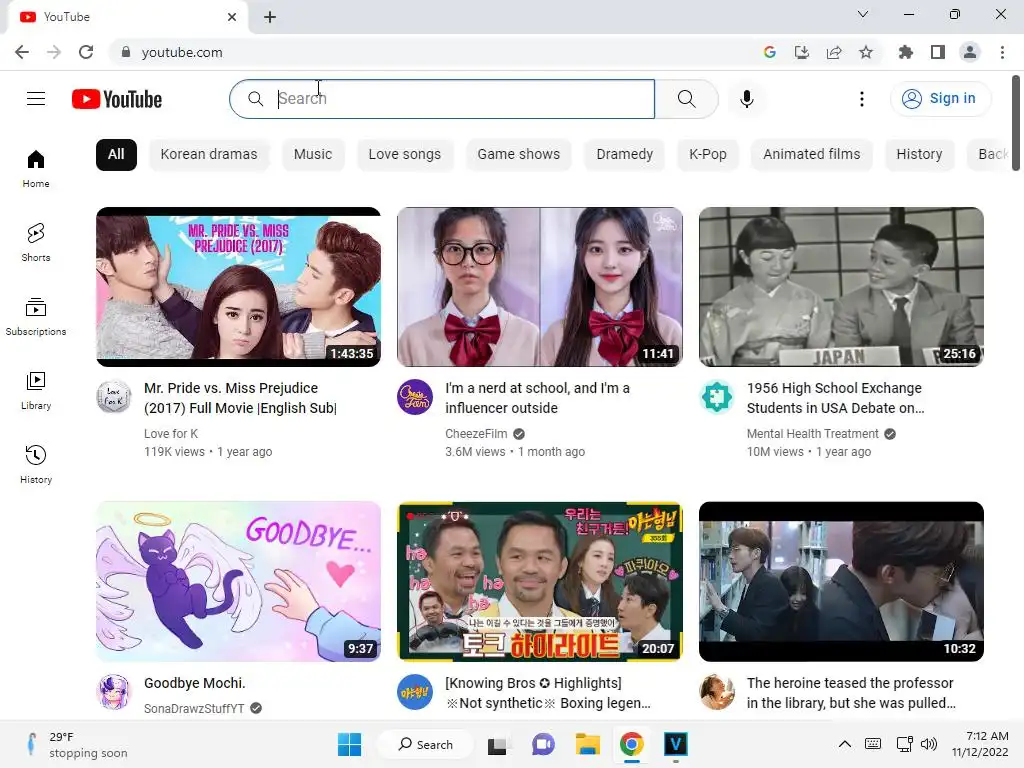Viewport: 1024px width, 768px height.
Task: Open Chrome three-dot menu
Action: coord(1002,52)
